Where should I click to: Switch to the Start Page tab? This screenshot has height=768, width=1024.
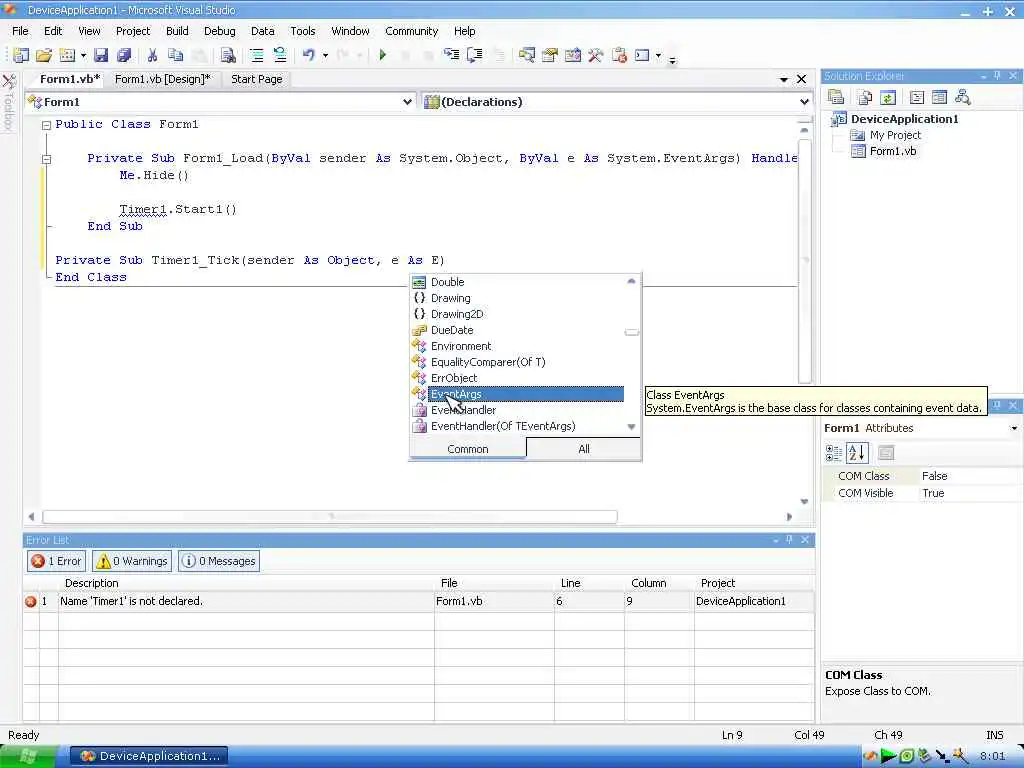257,79
